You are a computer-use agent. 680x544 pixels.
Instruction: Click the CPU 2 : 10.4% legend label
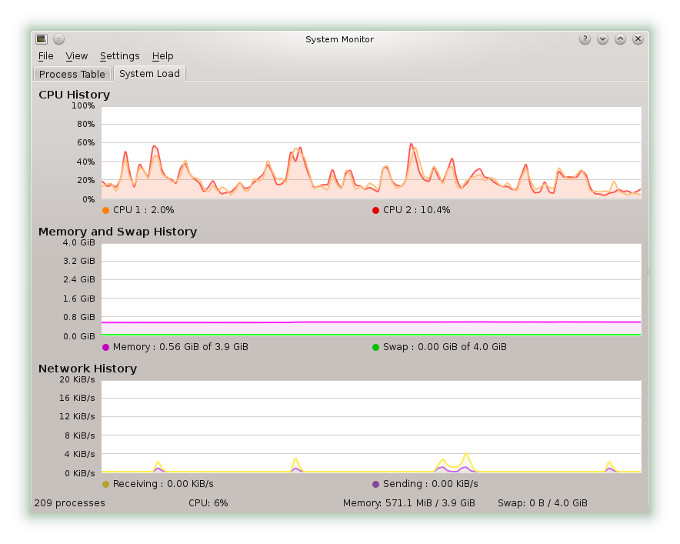[417, 210]
